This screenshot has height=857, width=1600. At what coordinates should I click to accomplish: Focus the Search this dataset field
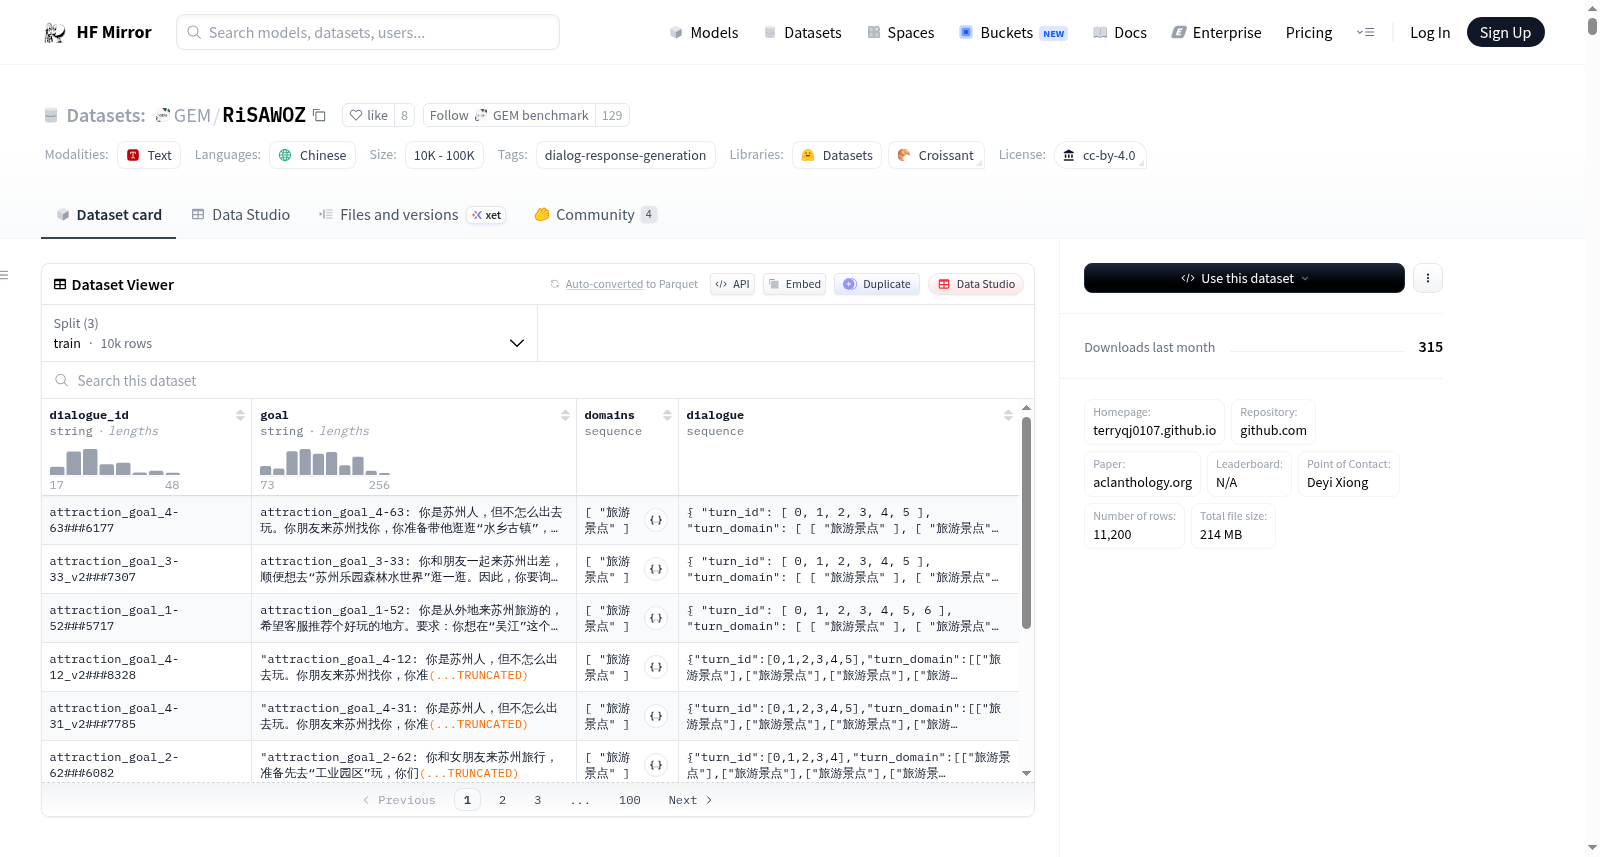tap(538, 381)
